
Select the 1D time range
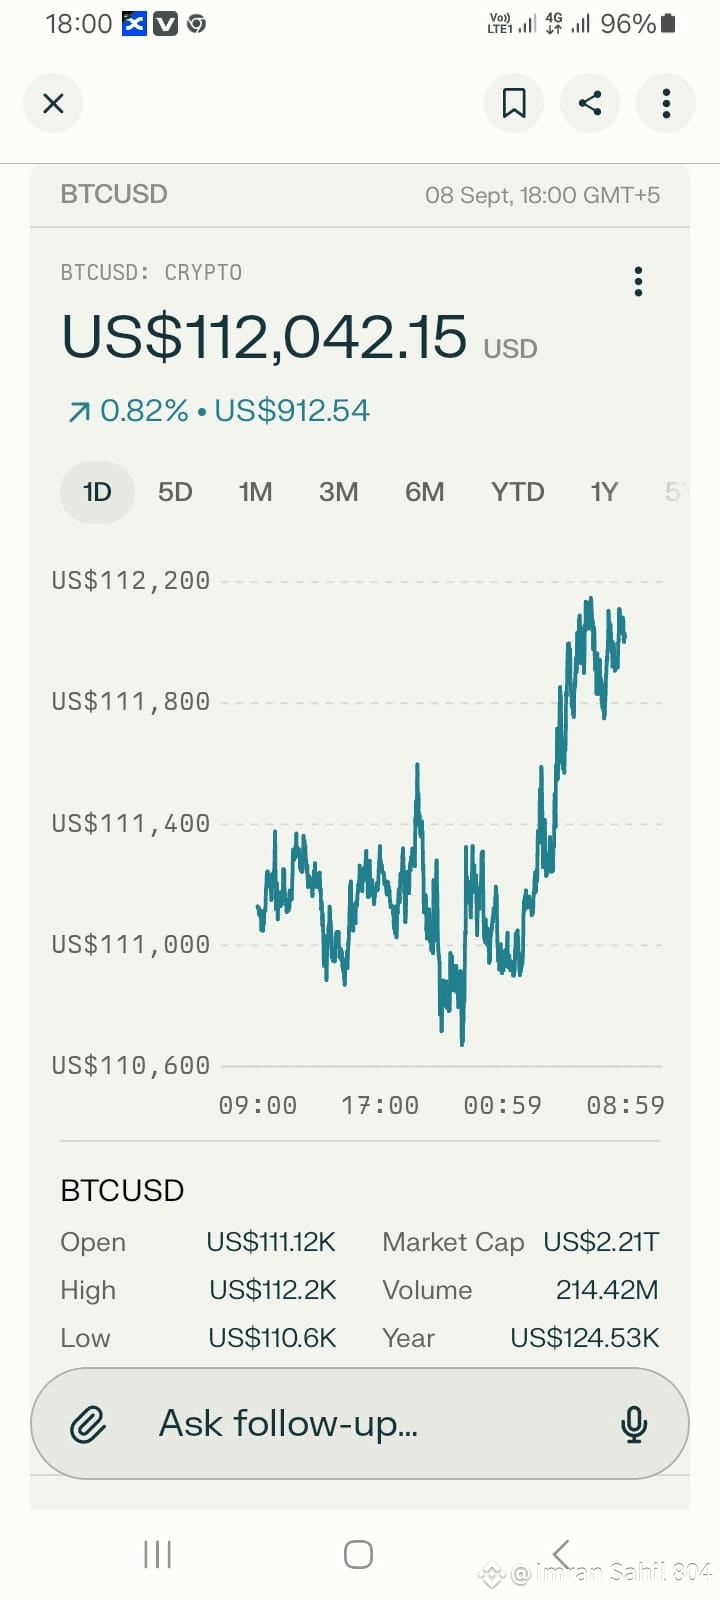[97, 492]
